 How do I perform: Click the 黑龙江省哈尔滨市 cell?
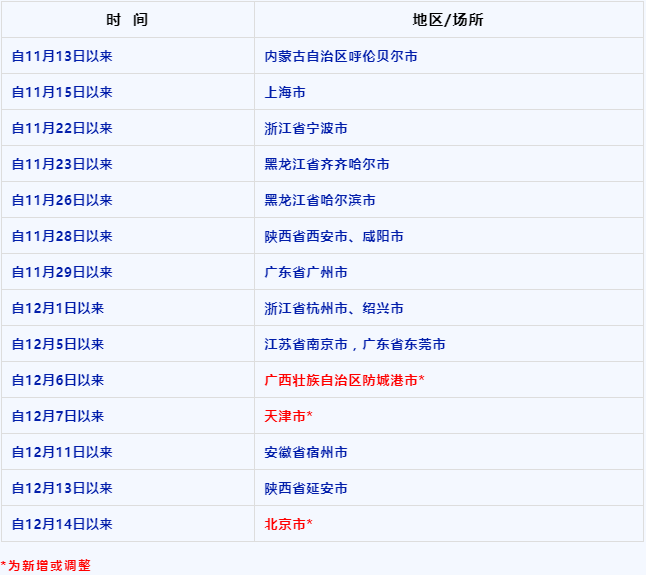pos(449,200)
